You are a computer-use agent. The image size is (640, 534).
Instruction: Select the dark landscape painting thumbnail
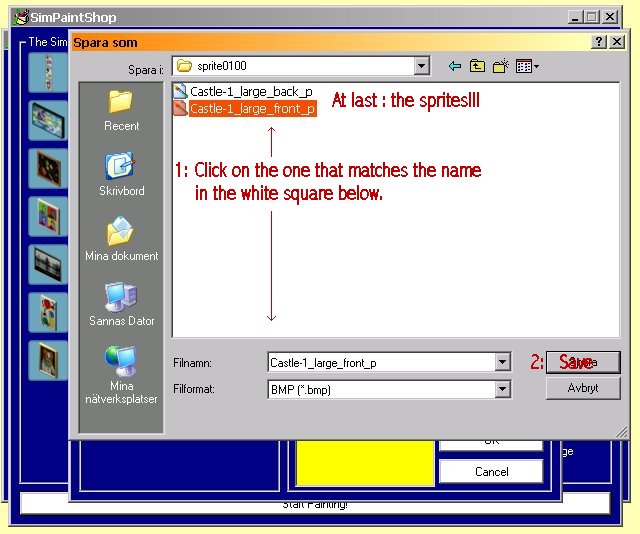coord(48,265)
